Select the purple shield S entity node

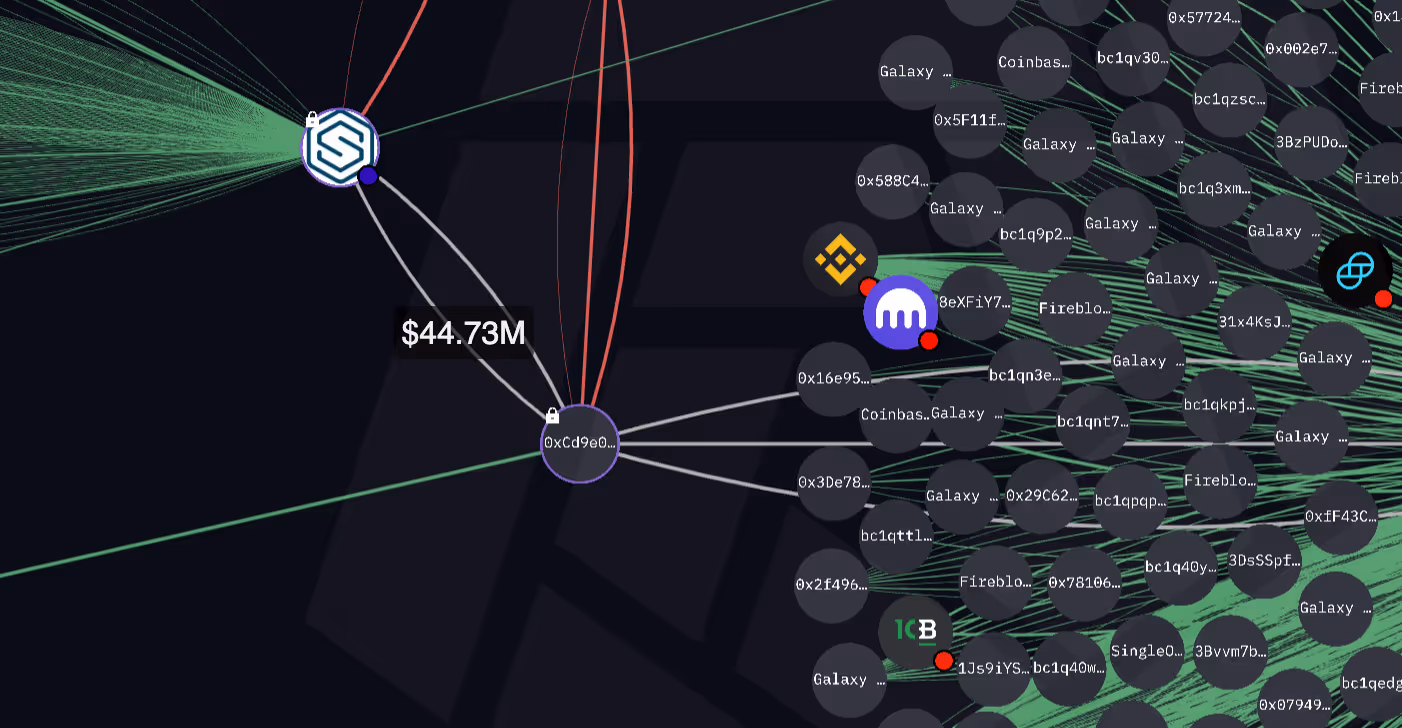click(x=340, y=147)
